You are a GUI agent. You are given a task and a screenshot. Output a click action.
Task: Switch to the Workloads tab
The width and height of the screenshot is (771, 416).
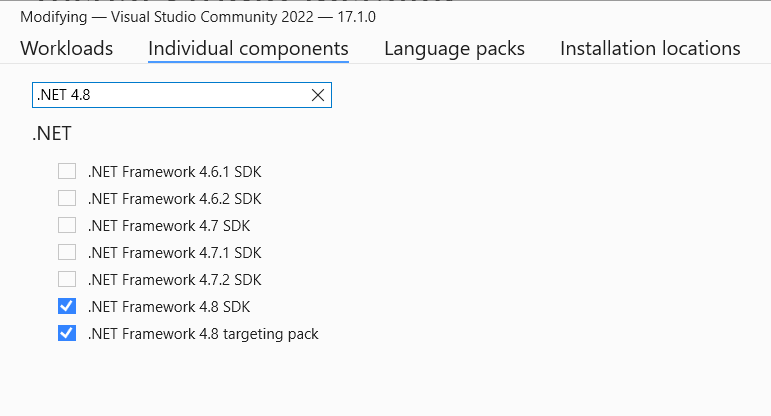66,48
